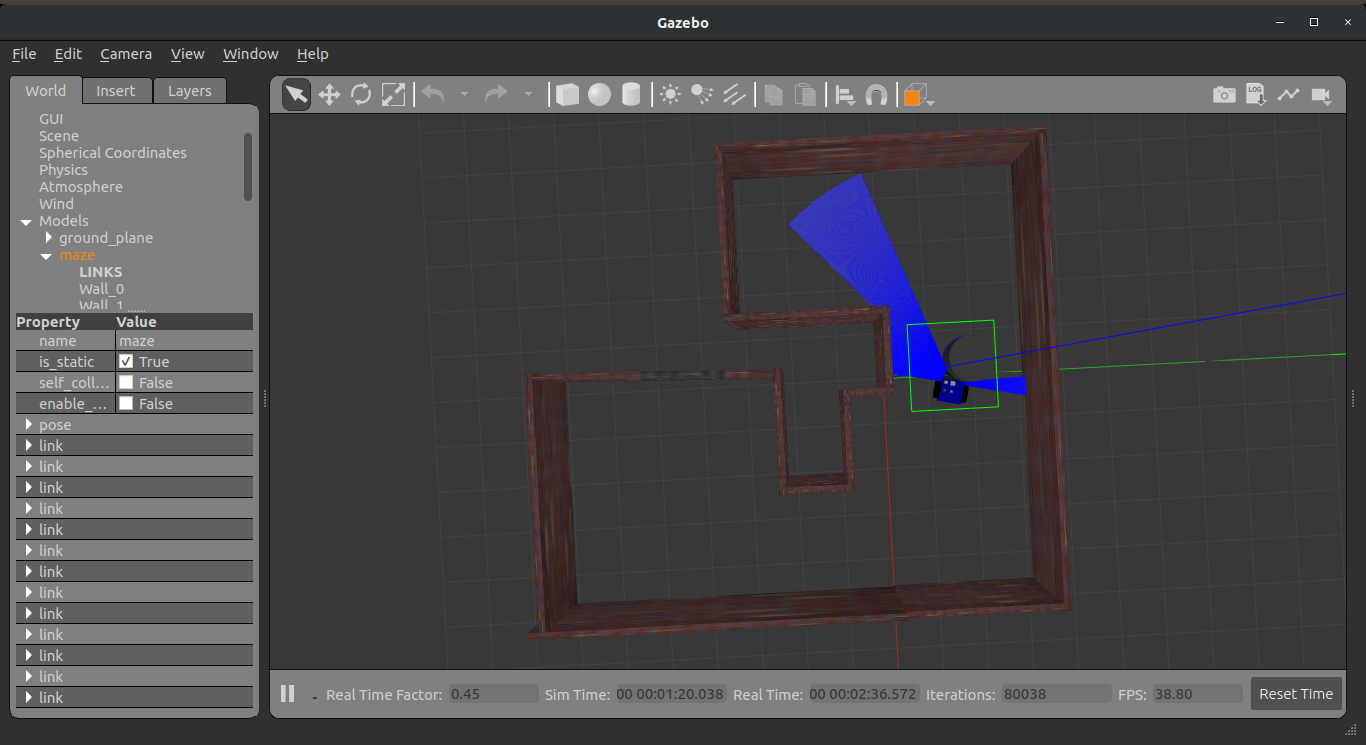
Task: Select the Scale mode tool
Action: (x=393, y=95)
